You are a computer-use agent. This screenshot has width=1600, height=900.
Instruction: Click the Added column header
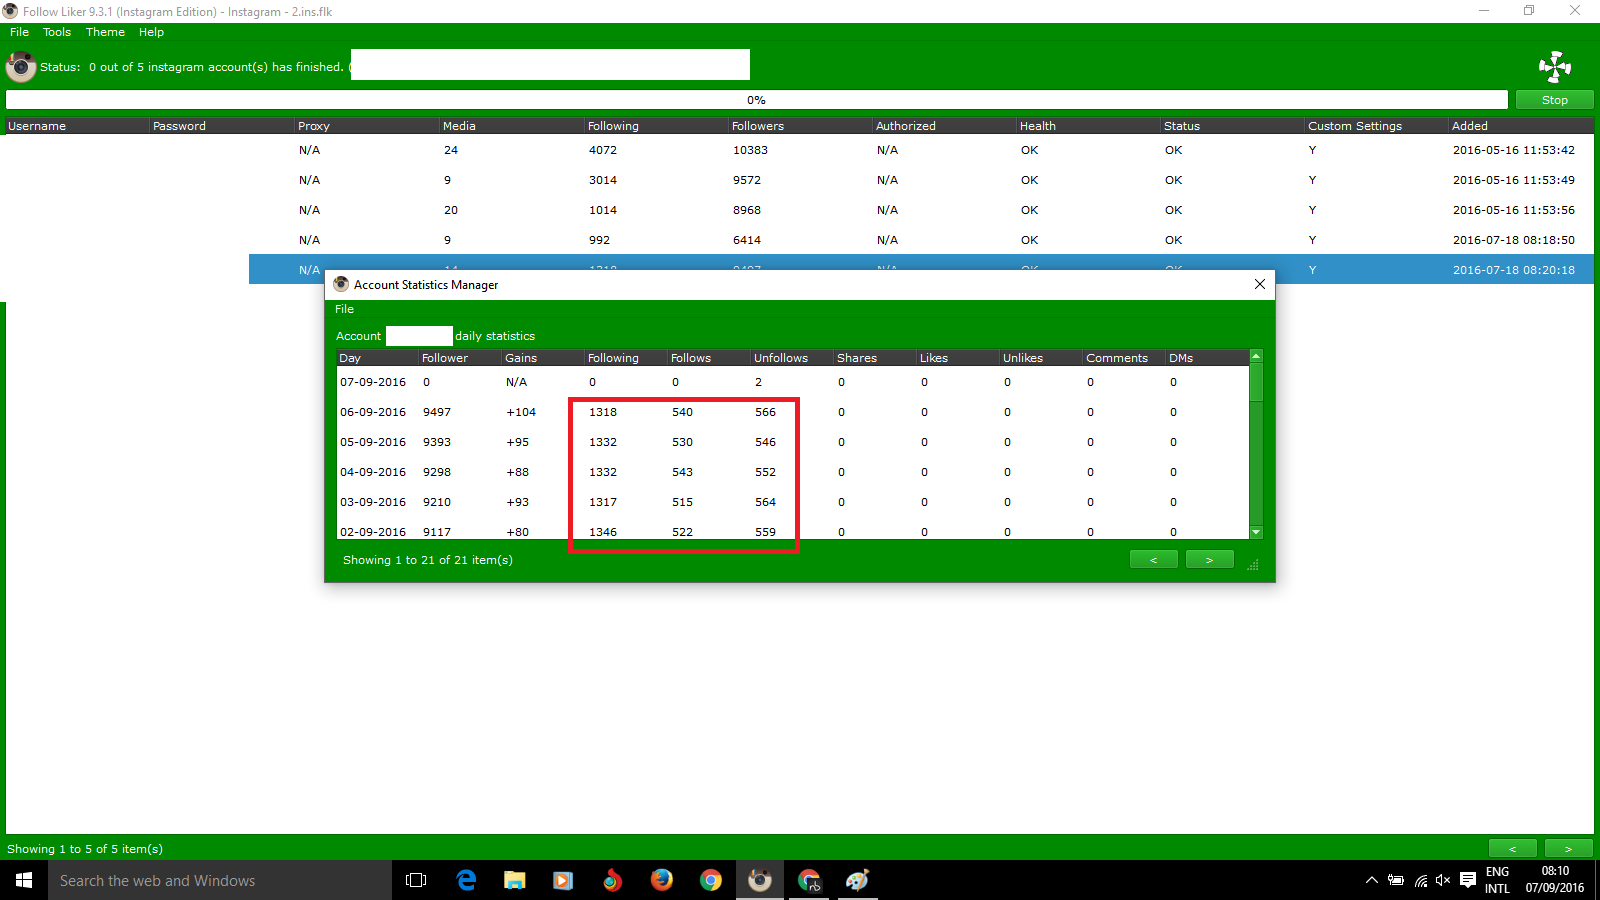pyautogui.click(x=1521, y=126)
